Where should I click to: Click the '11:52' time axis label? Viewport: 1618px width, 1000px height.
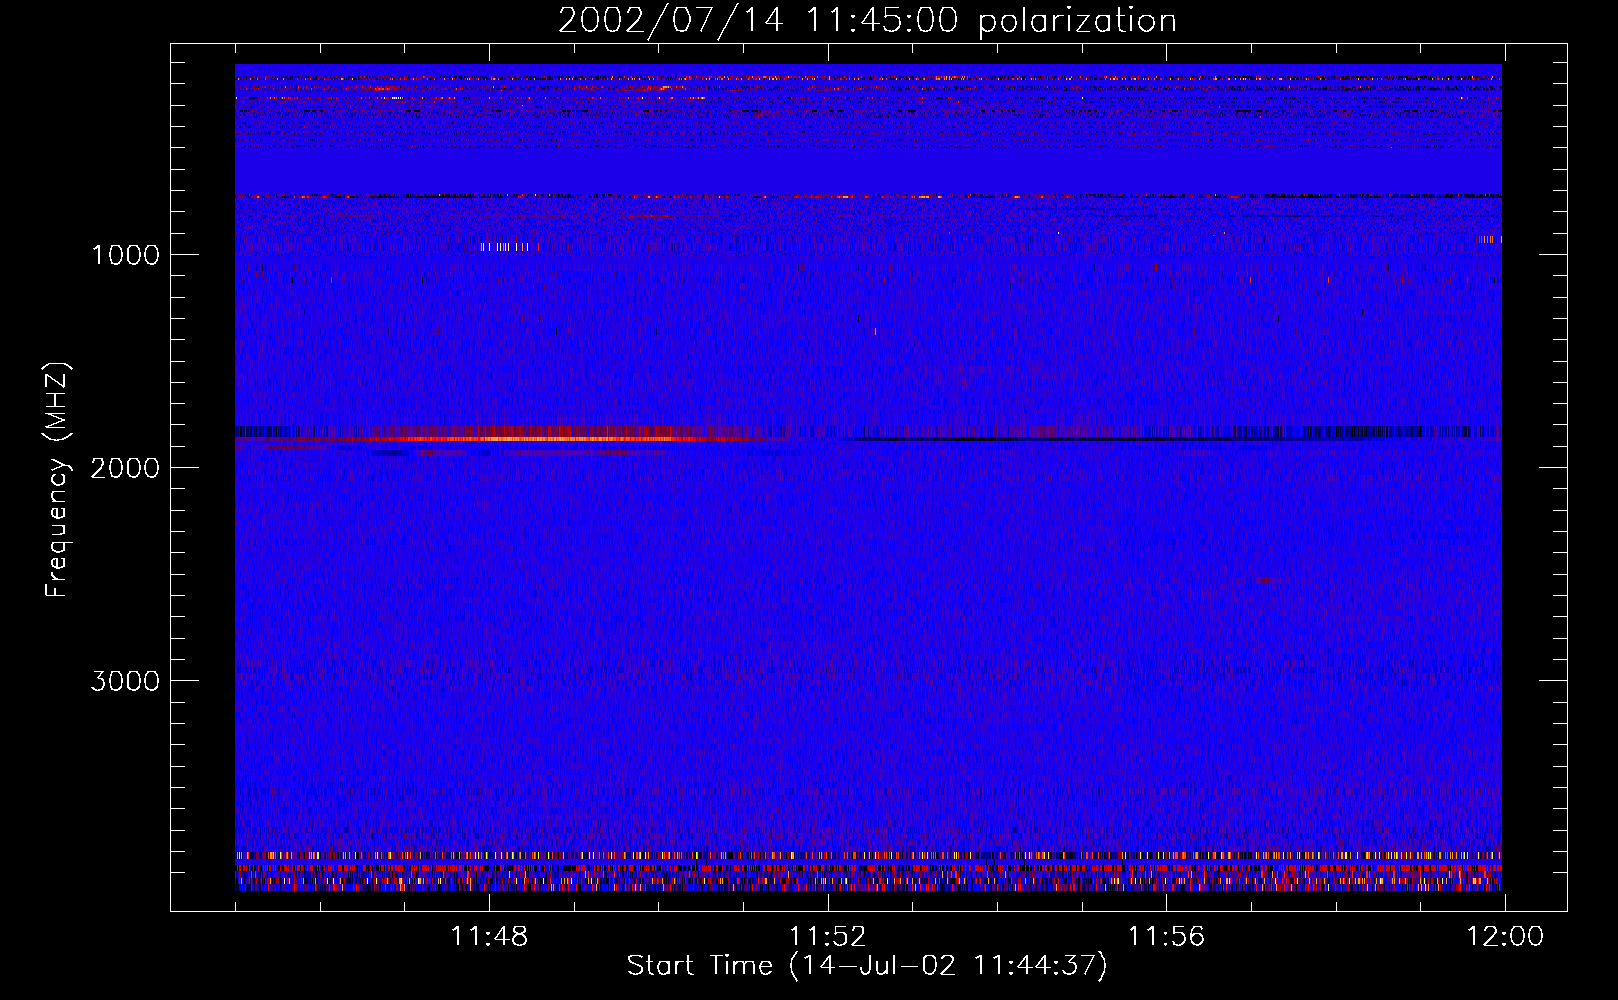tap(827, 937)
